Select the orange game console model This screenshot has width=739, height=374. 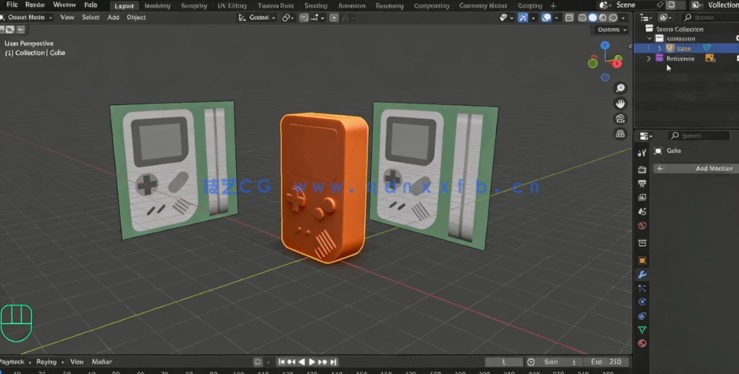[x=324, y=187]
